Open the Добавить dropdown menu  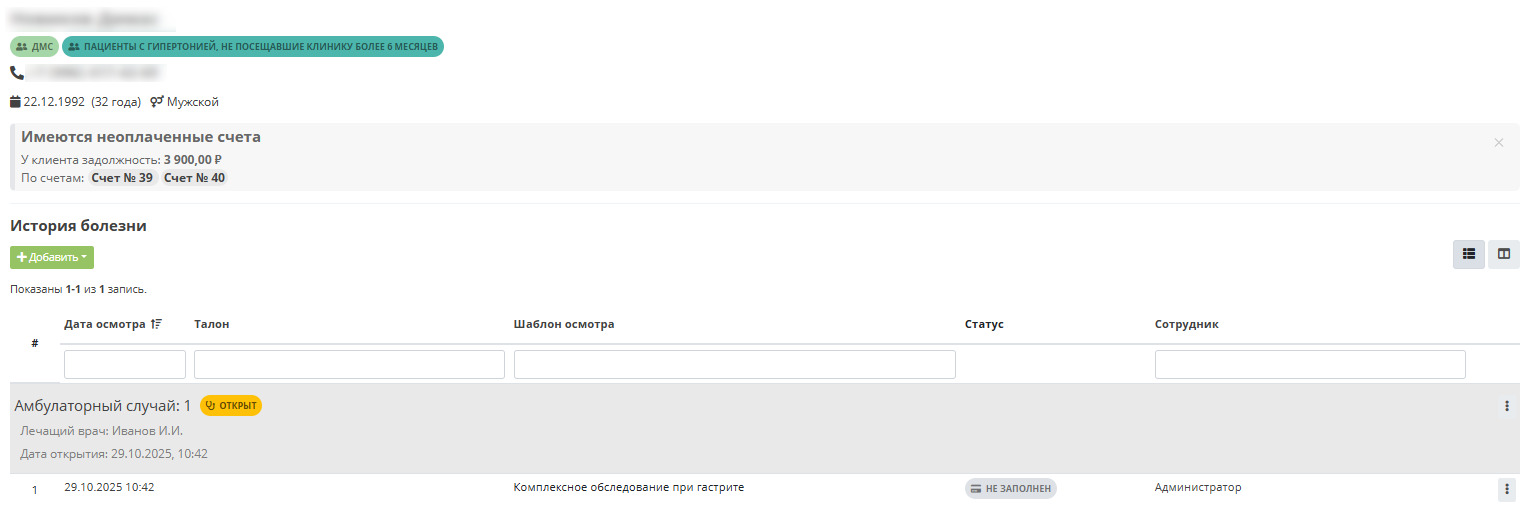(x=52, y=257)
